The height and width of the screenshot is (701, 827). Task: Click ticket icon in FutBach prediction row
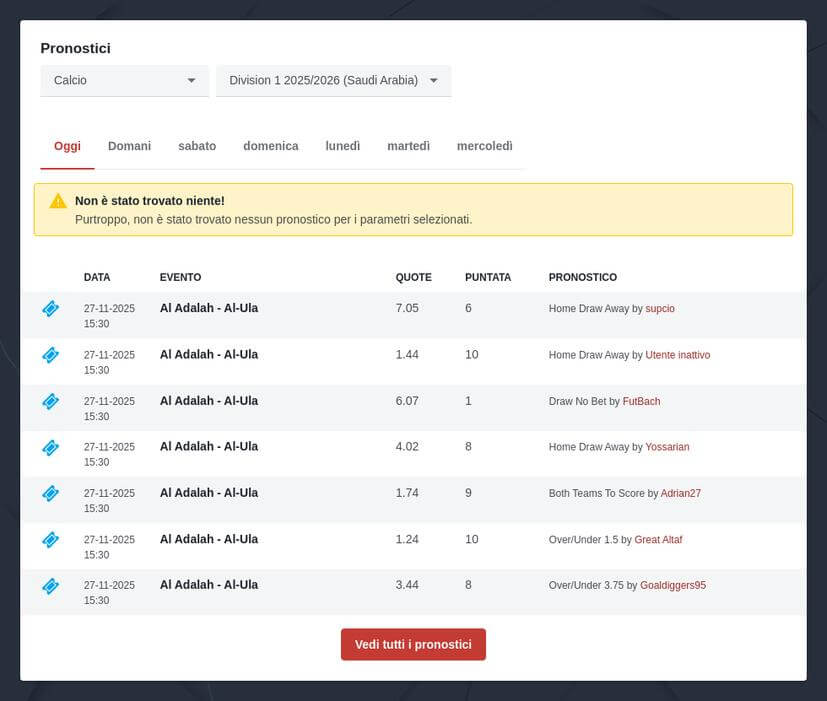click(50, 401)
